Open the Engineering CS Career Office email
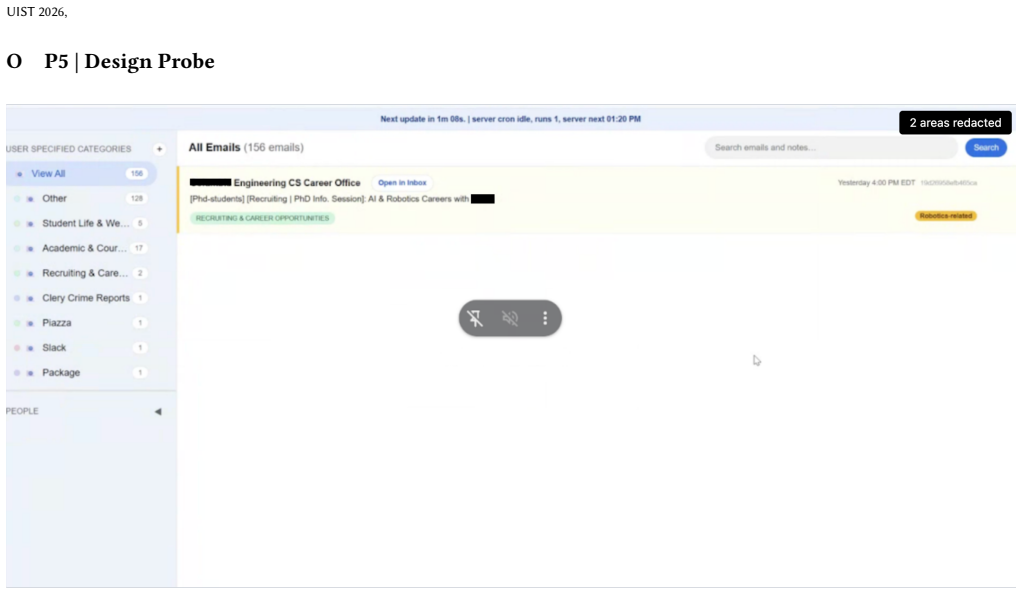 point(596,200)
